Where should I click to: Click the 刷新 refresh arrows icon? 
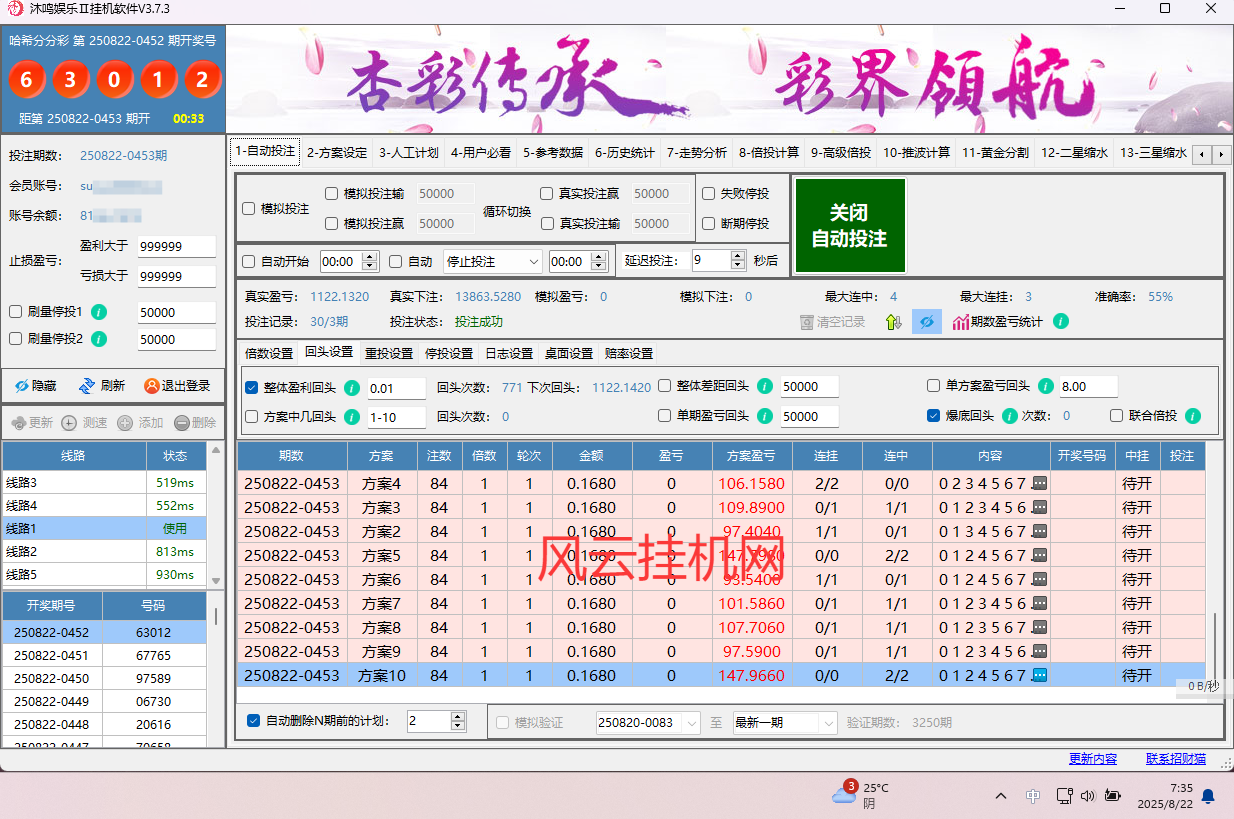coord(87,386)
